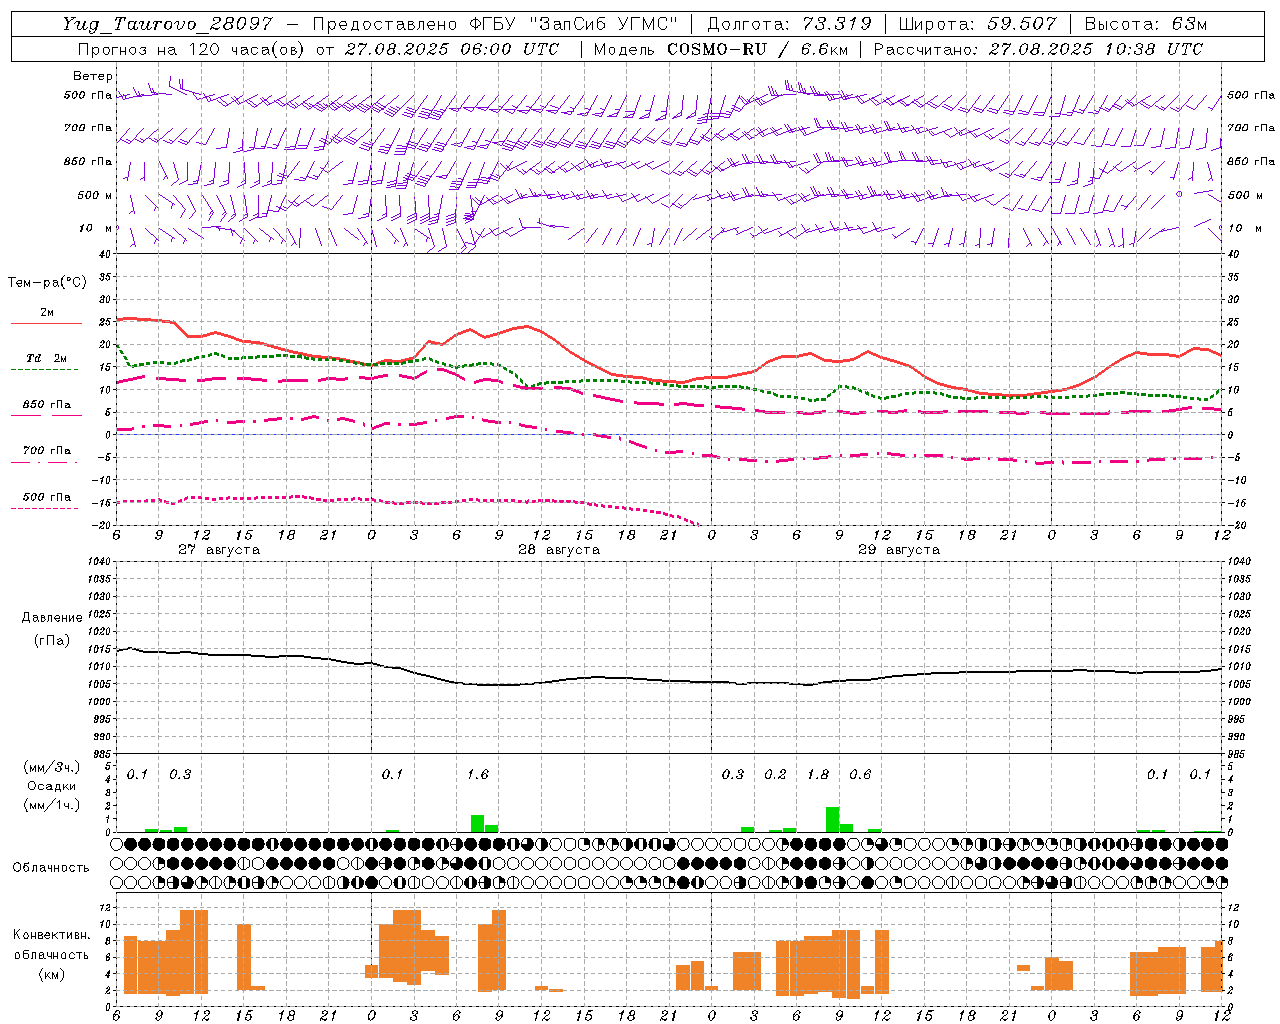The height and width of the screenshot is (1024, 1280).
Task: Click the Осадки panel label
Action: 52,786
